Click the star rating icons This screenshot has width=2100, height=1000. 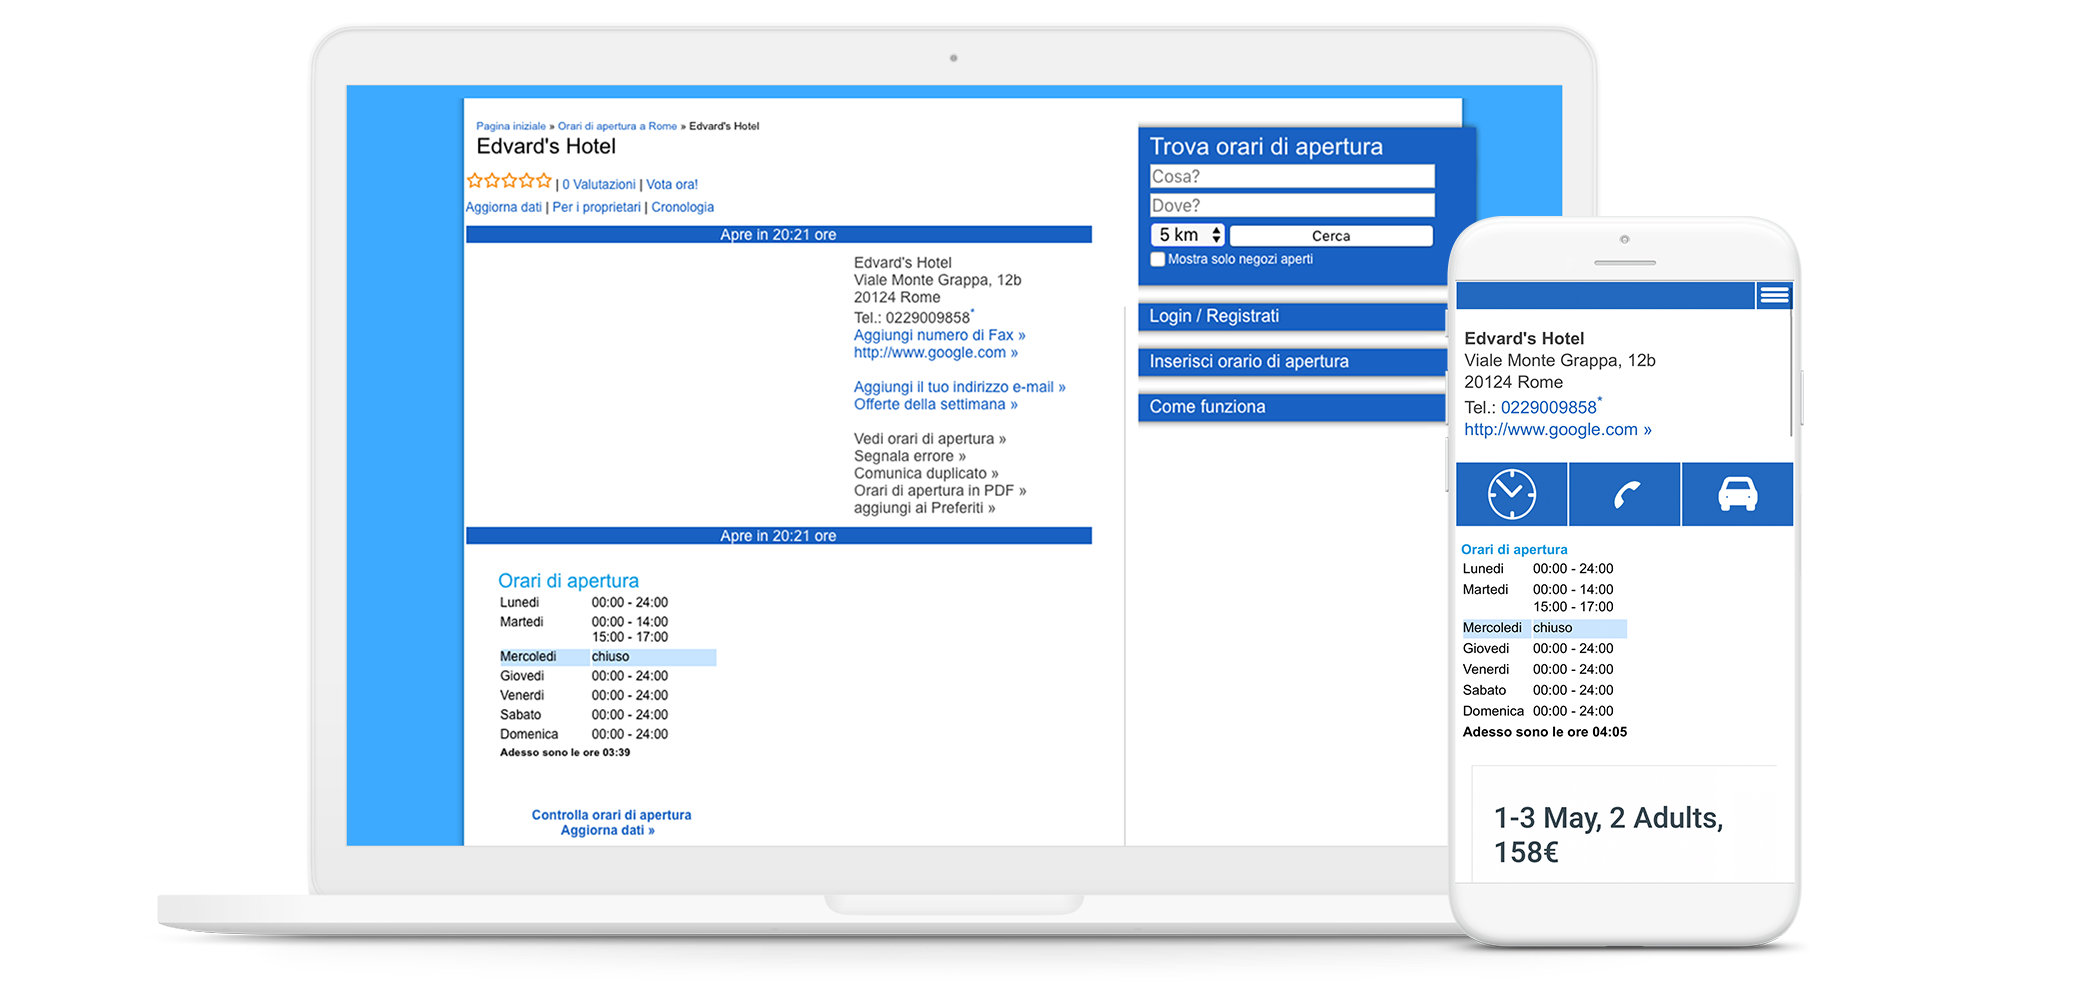tap(509, 181)
